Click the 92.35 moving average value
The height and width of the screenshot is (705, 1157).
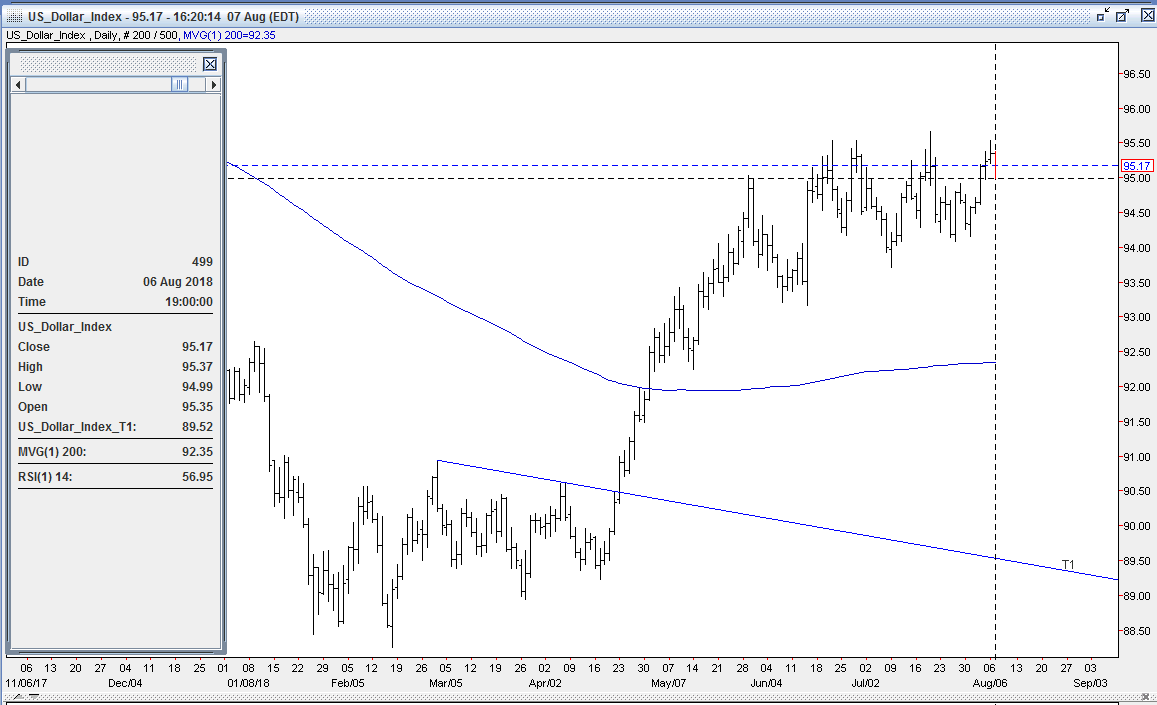[x=197, y=452]
